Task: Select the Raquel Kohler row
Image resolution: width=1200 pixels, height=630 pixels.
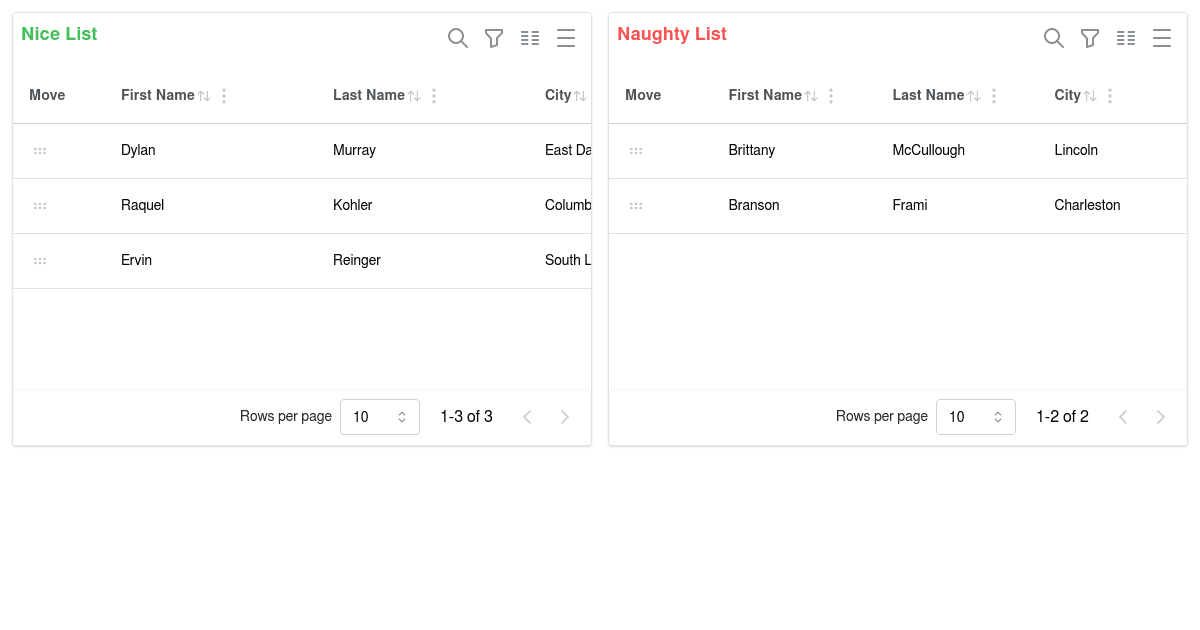Action: coord(302,206)
